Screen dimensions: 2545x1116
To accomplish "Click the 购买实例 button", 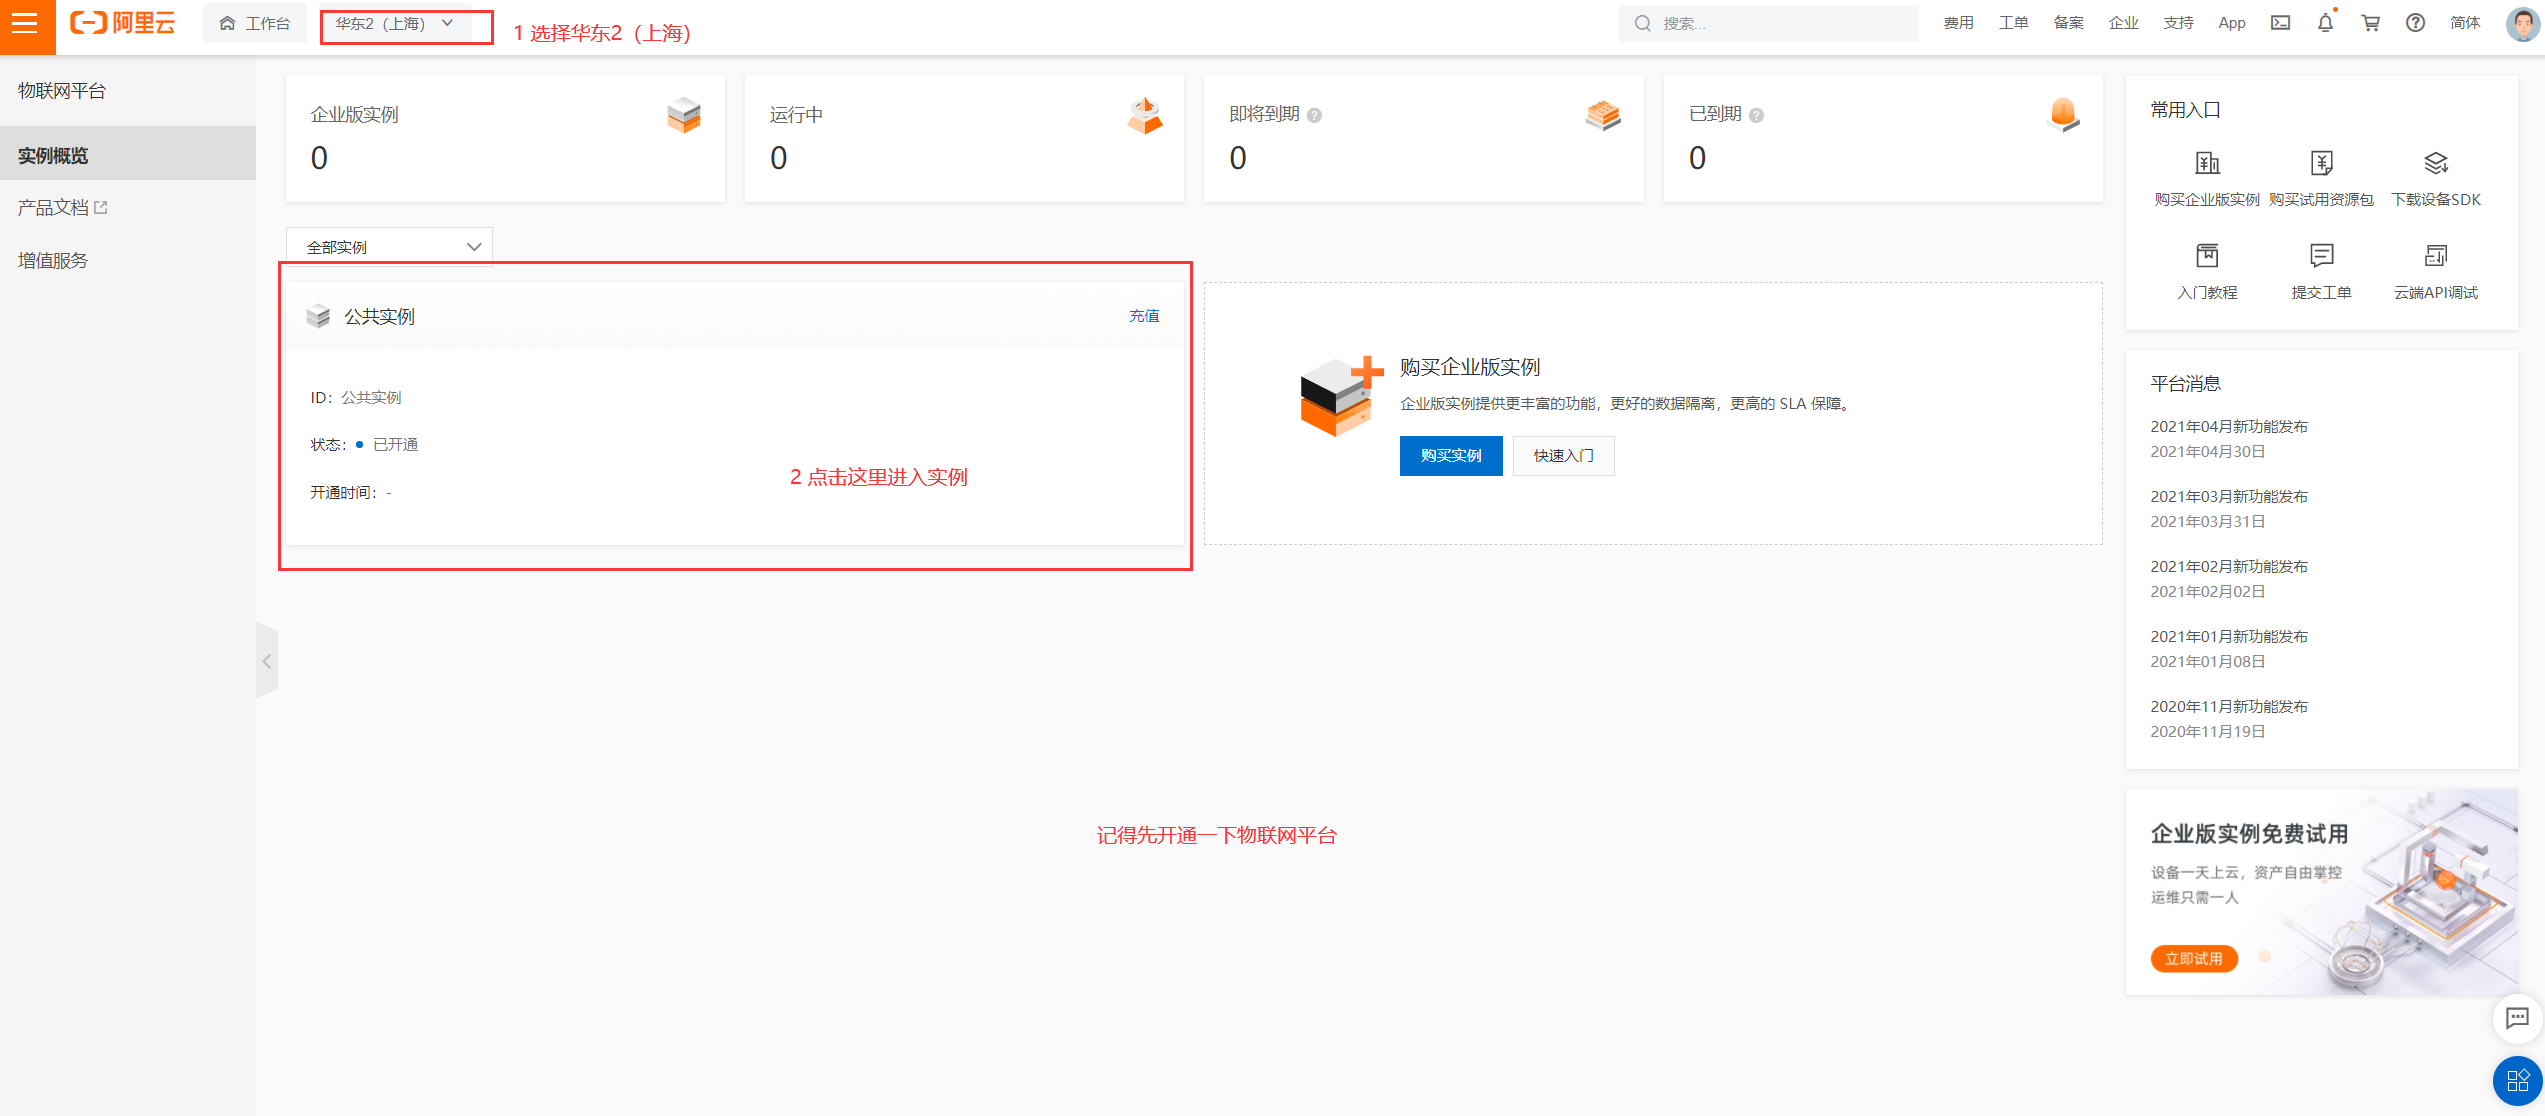I will coord(1450,456).
